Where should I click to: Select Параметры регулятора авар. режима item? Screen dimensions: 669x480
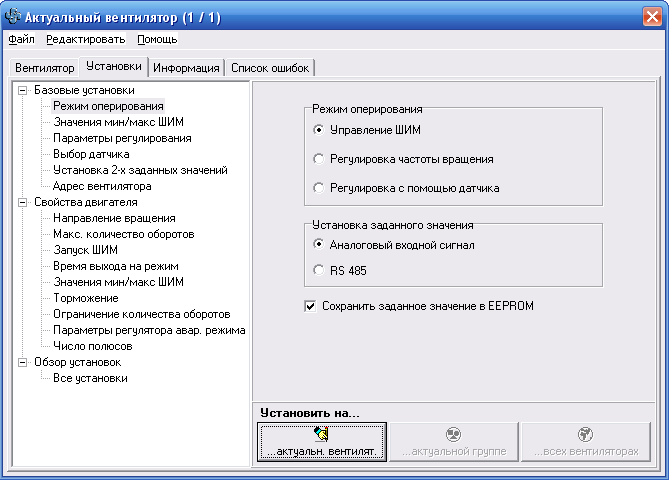click(149, 330)
